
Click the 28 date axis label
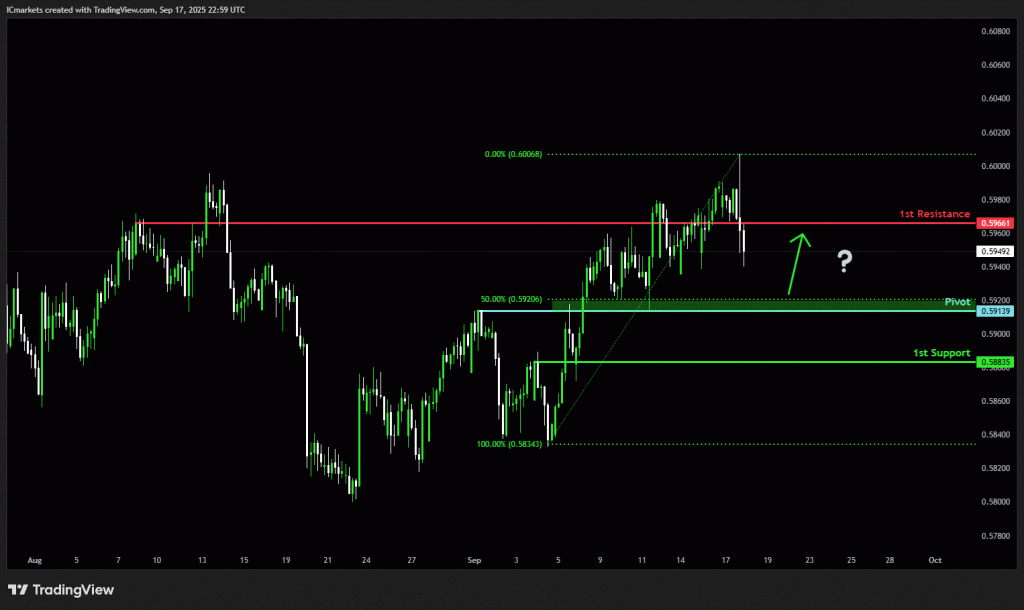890,560
